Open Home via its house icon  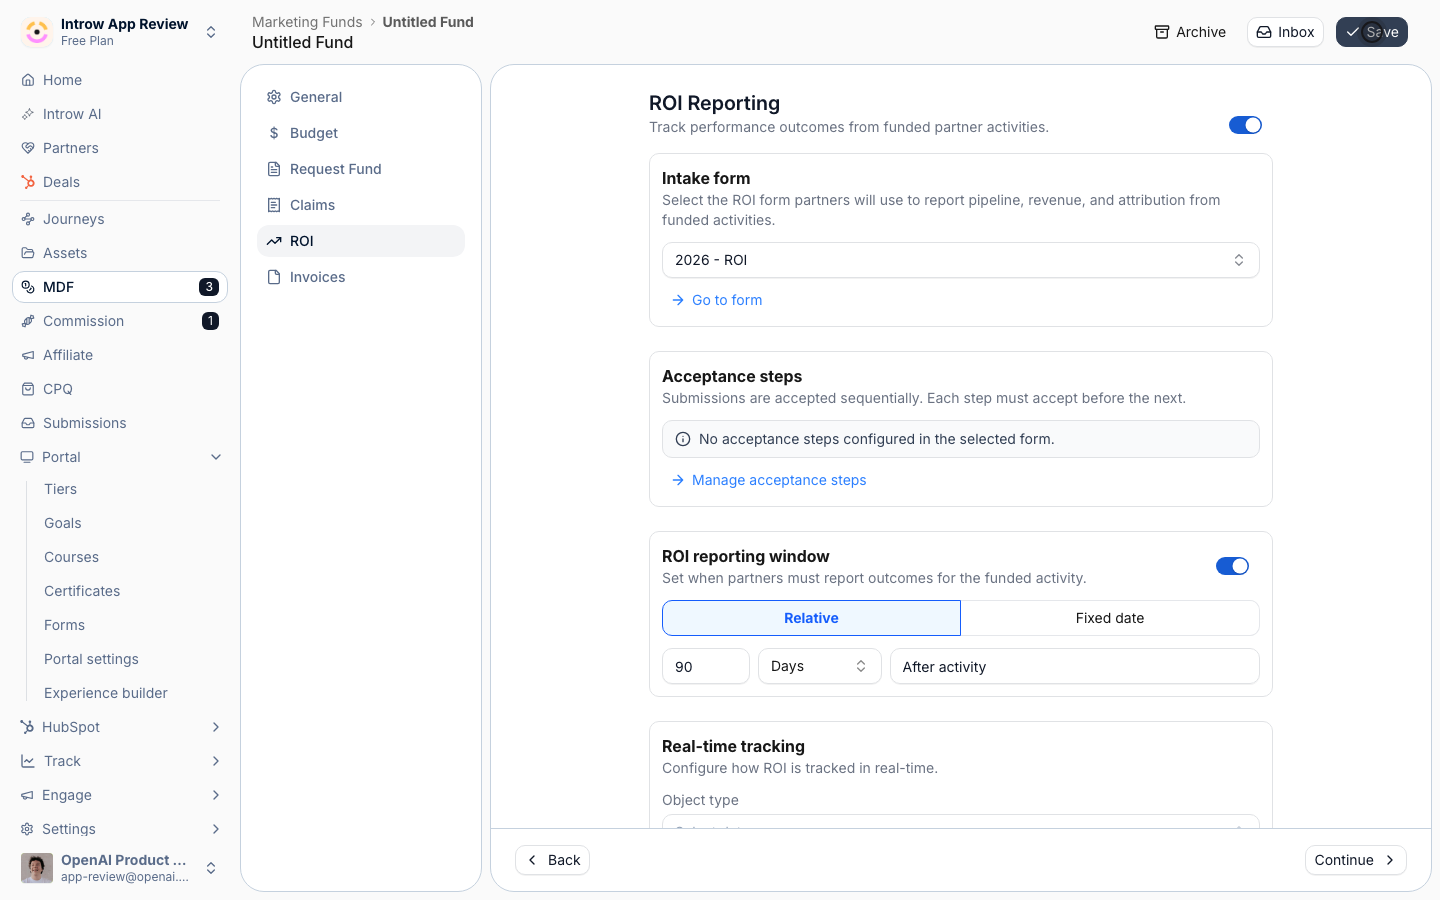coord(28,80)
